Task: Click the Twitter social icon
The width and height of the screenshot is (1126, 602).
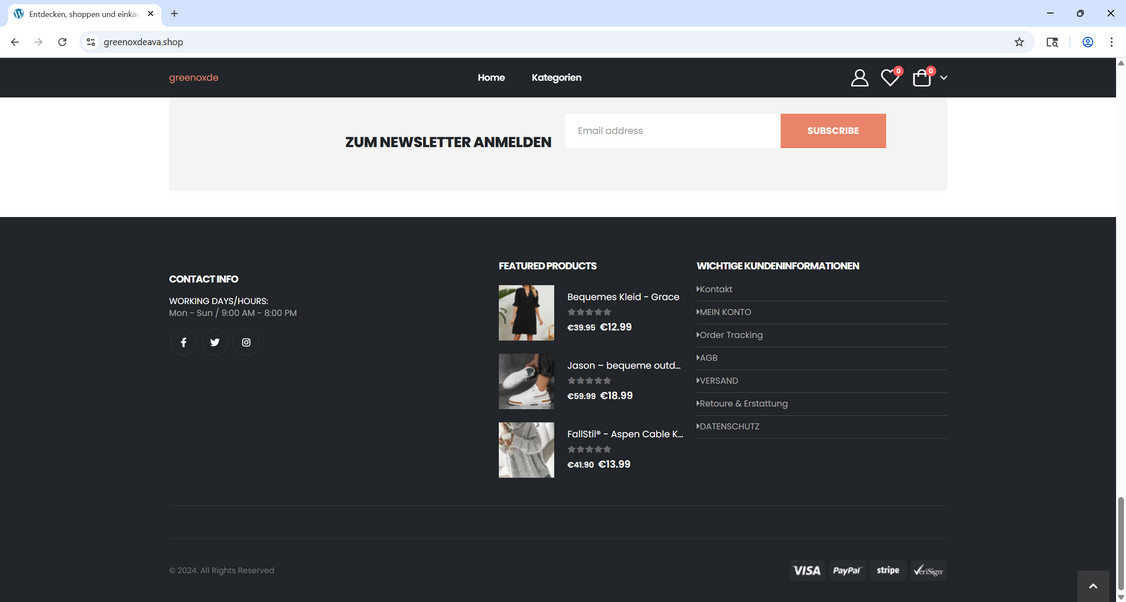Action: pyautogui.click(x=214, y=342)
